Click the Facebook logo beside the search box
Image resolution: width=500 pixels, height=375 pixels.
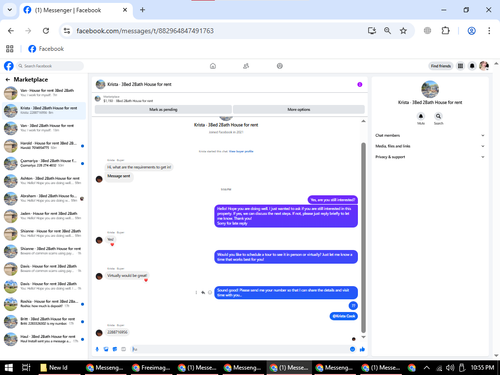(9, 66)
